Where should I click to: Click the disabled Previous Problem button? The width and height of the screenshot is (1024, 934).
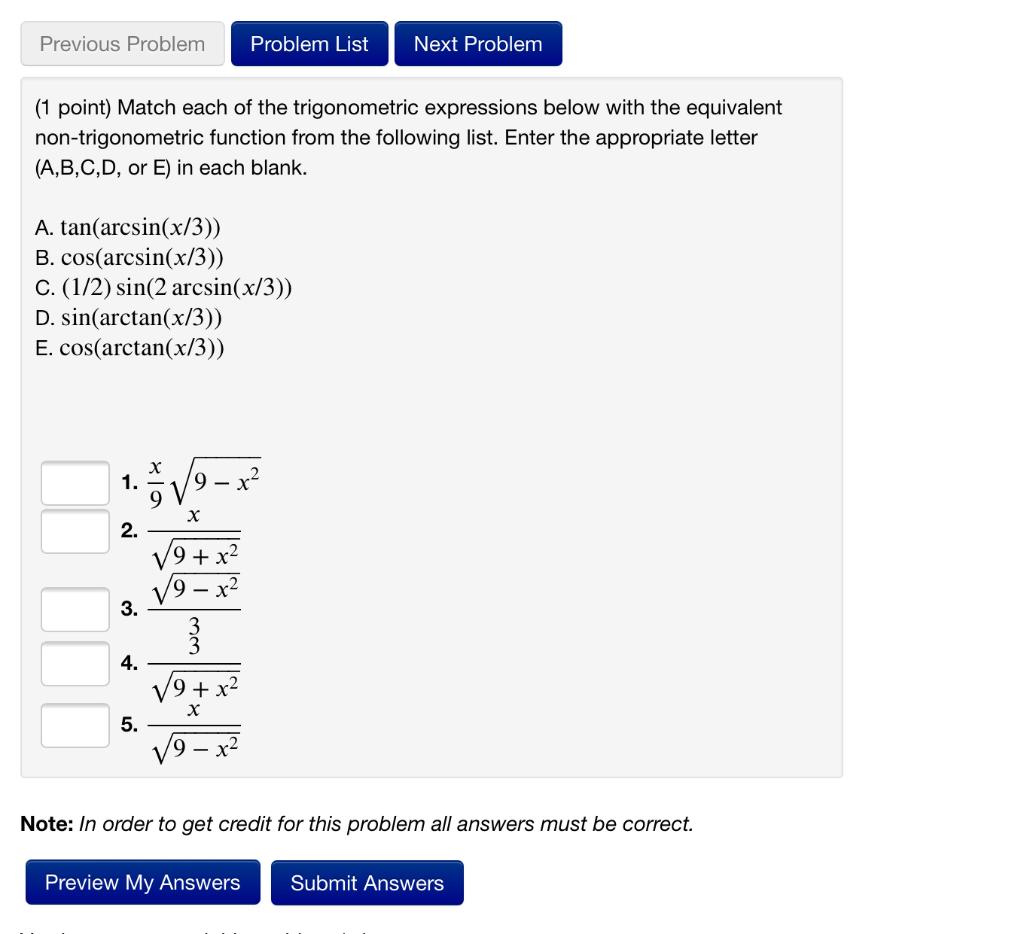[121, 43]
